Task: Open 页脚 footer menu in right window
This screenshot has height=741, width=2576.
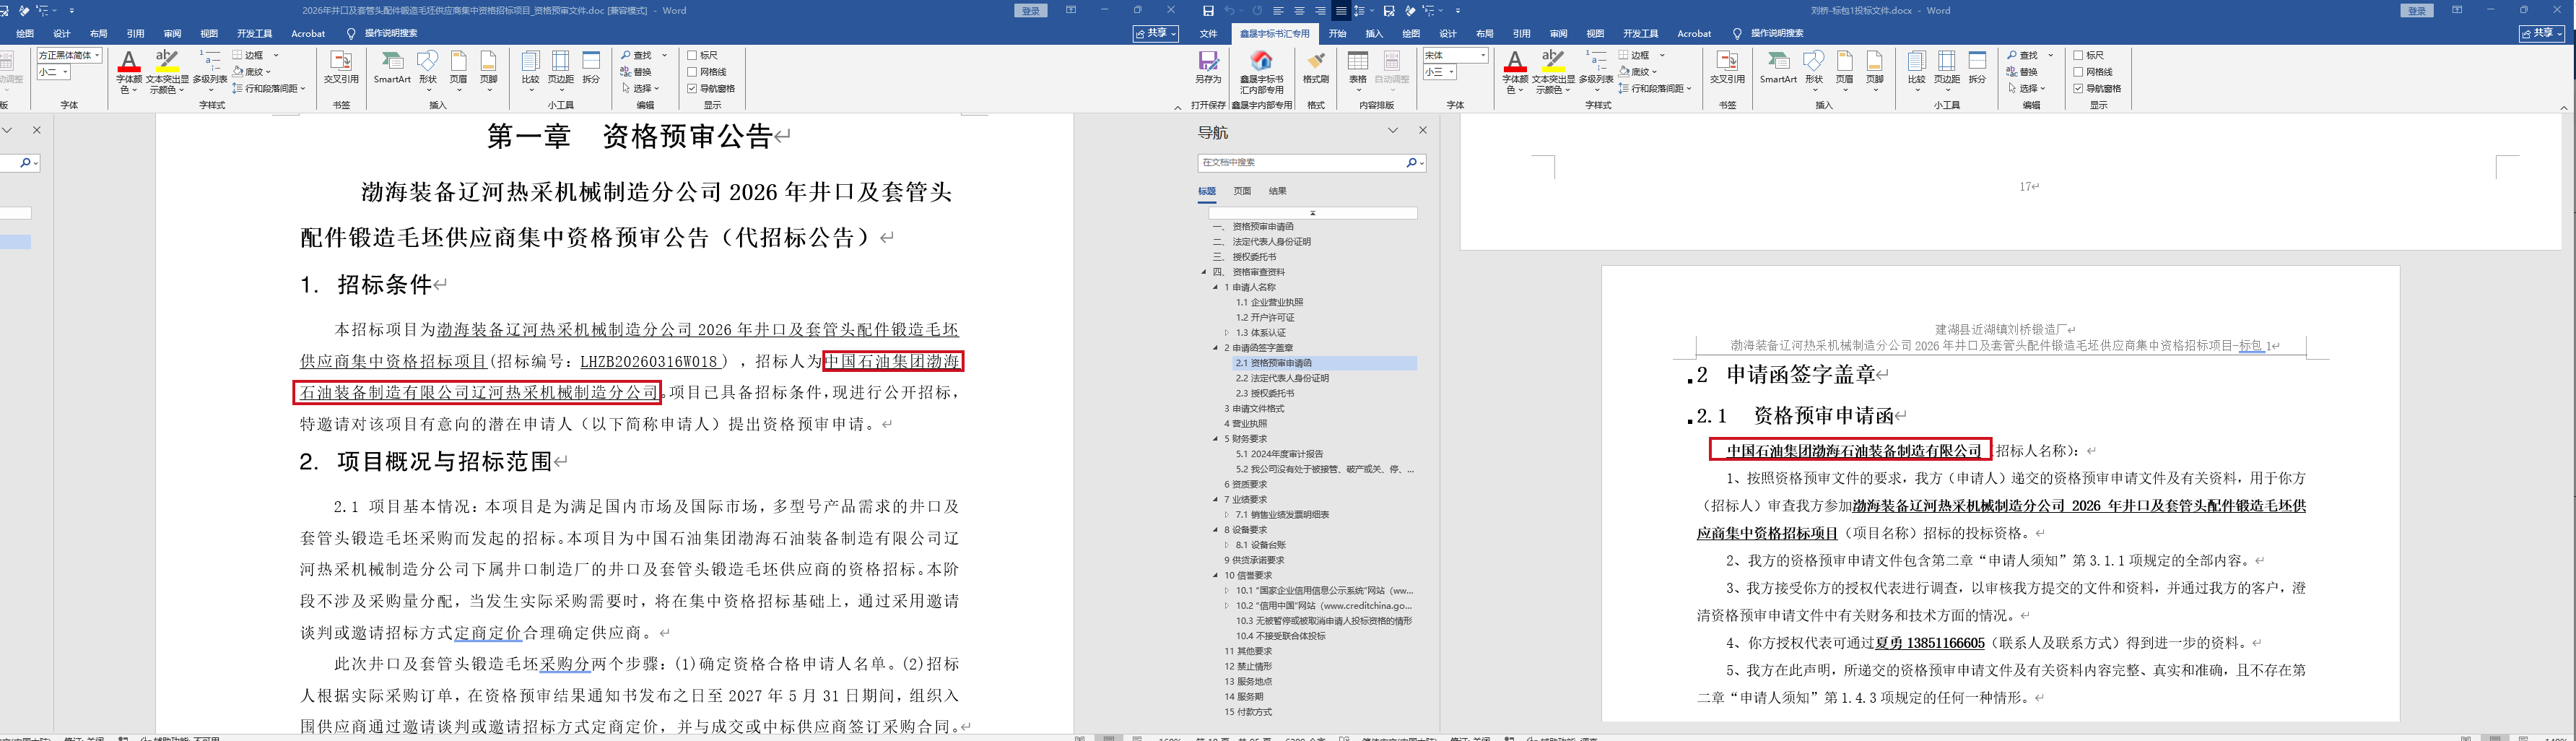Action: click(1875, 70)
